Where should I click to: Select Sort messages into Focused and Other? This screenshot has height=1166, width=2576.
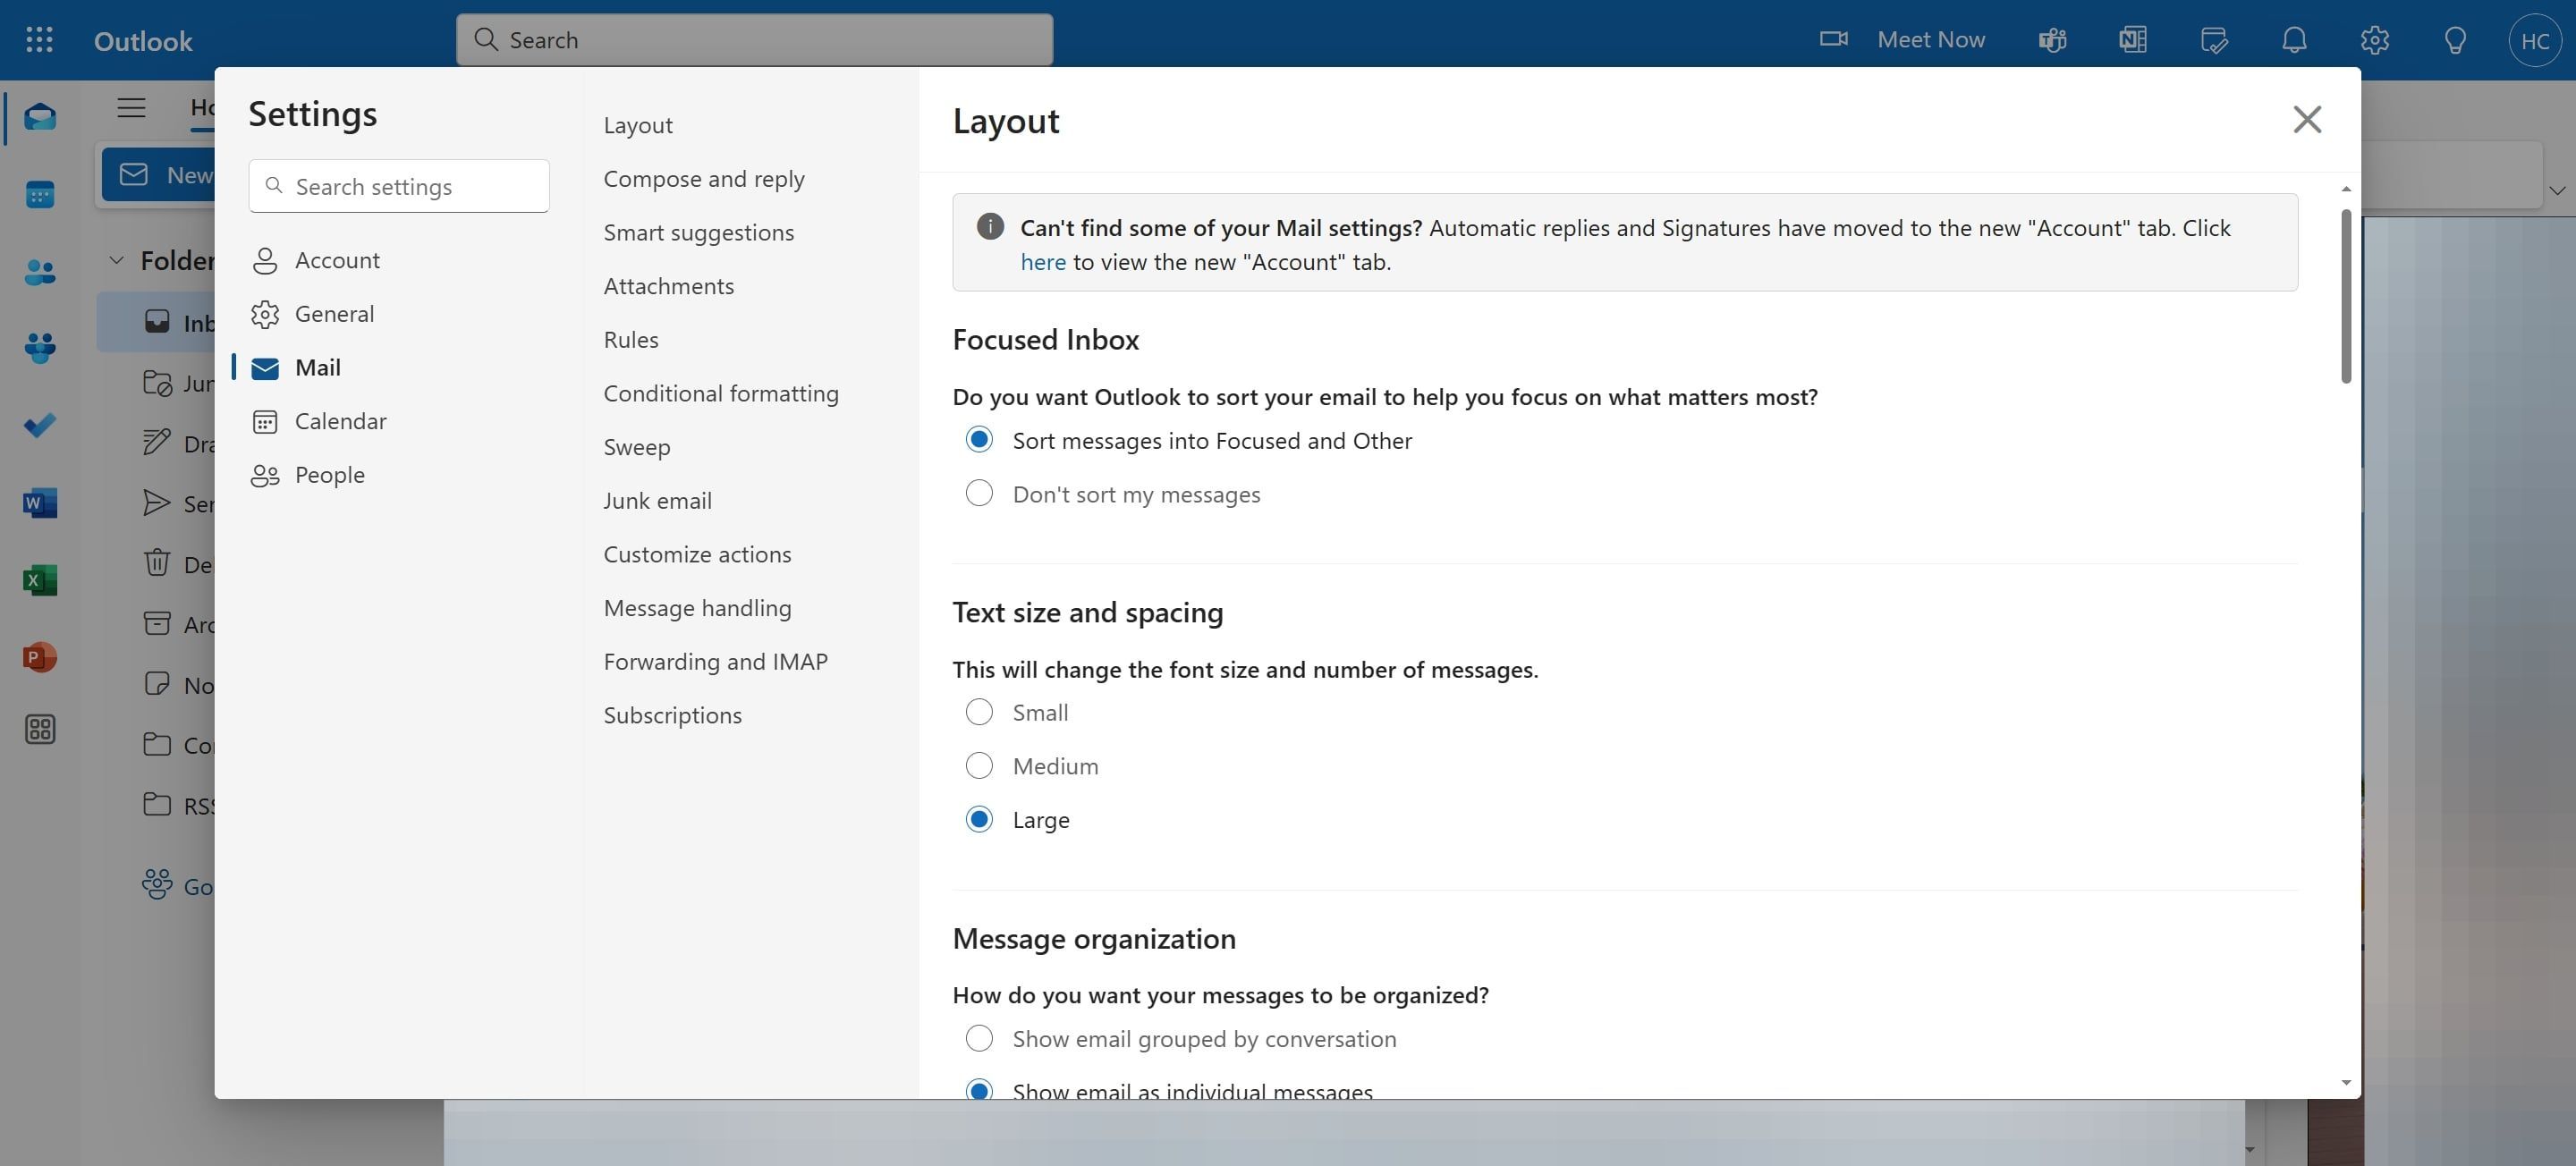979,439
